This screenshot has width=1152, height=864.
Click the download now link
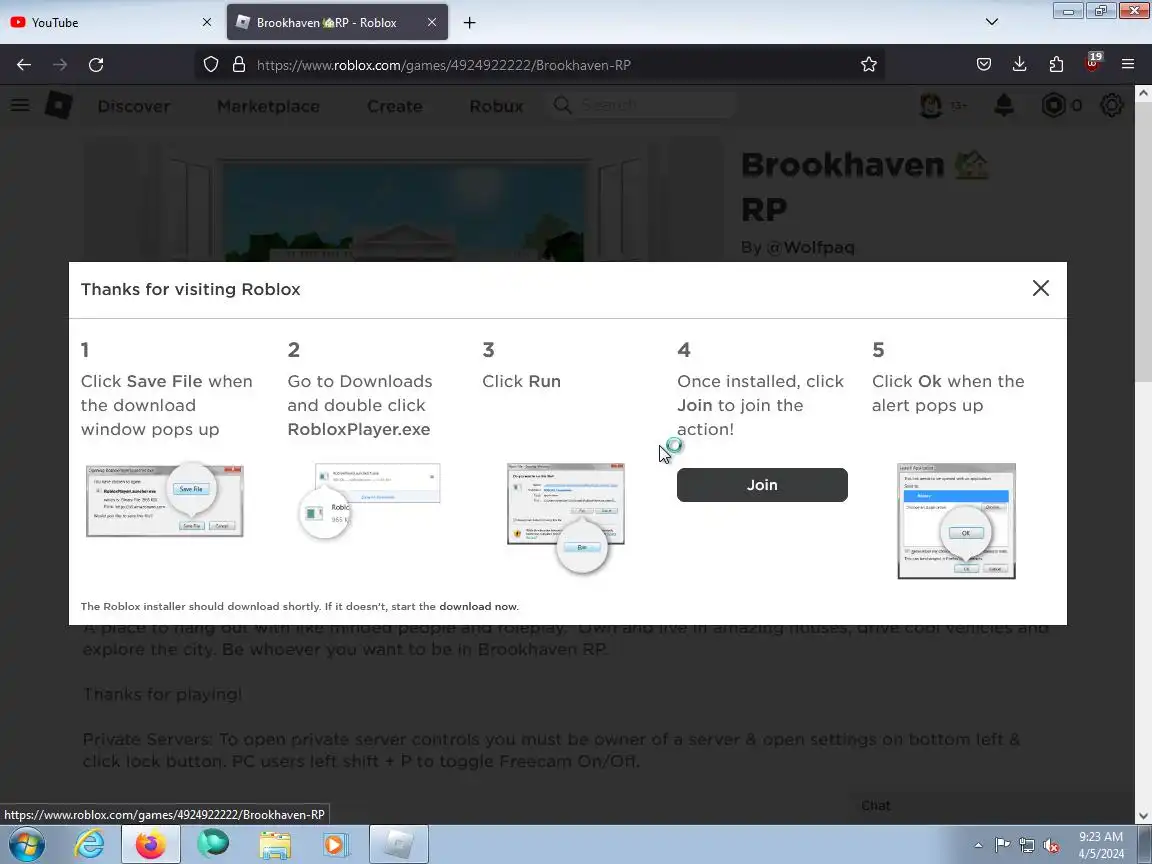478,606
